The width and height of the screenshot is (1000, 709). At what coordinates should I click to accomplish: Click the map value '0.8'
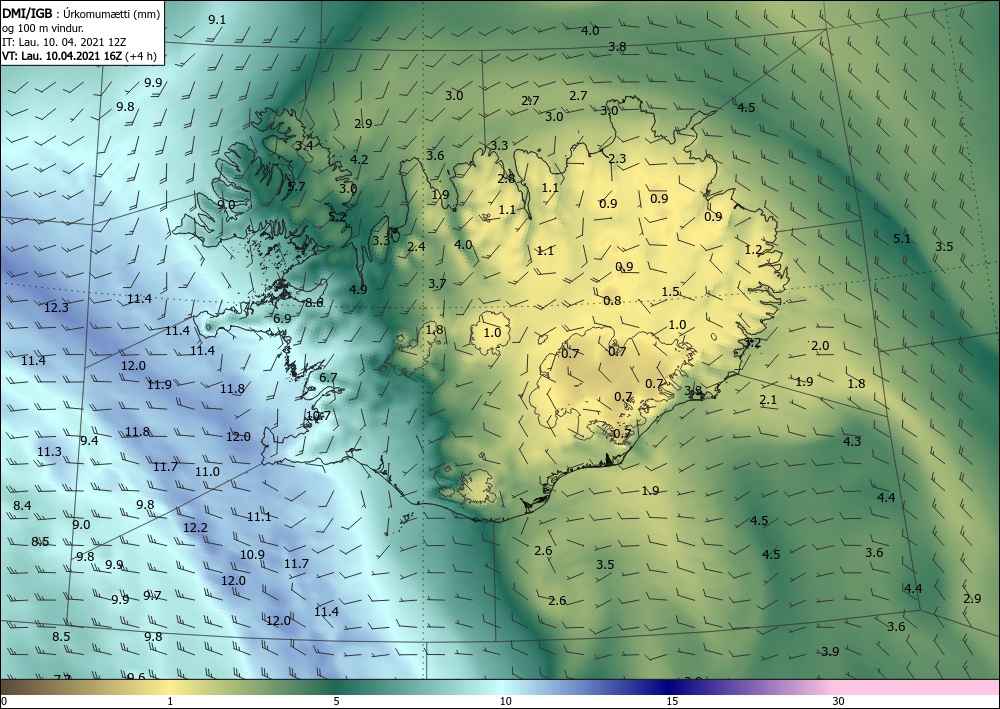click(x=612, y=301)
